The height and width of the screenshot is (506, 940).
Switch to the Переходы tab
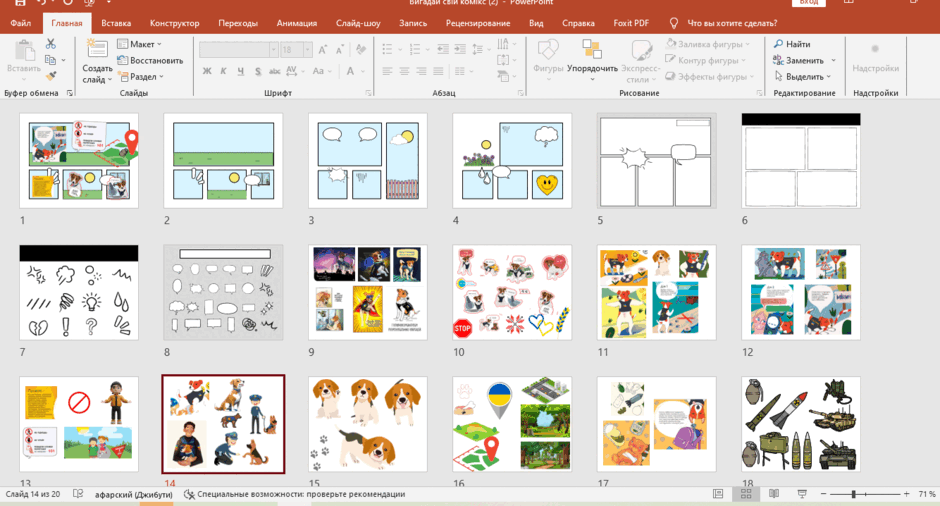(x=238, y=23)
